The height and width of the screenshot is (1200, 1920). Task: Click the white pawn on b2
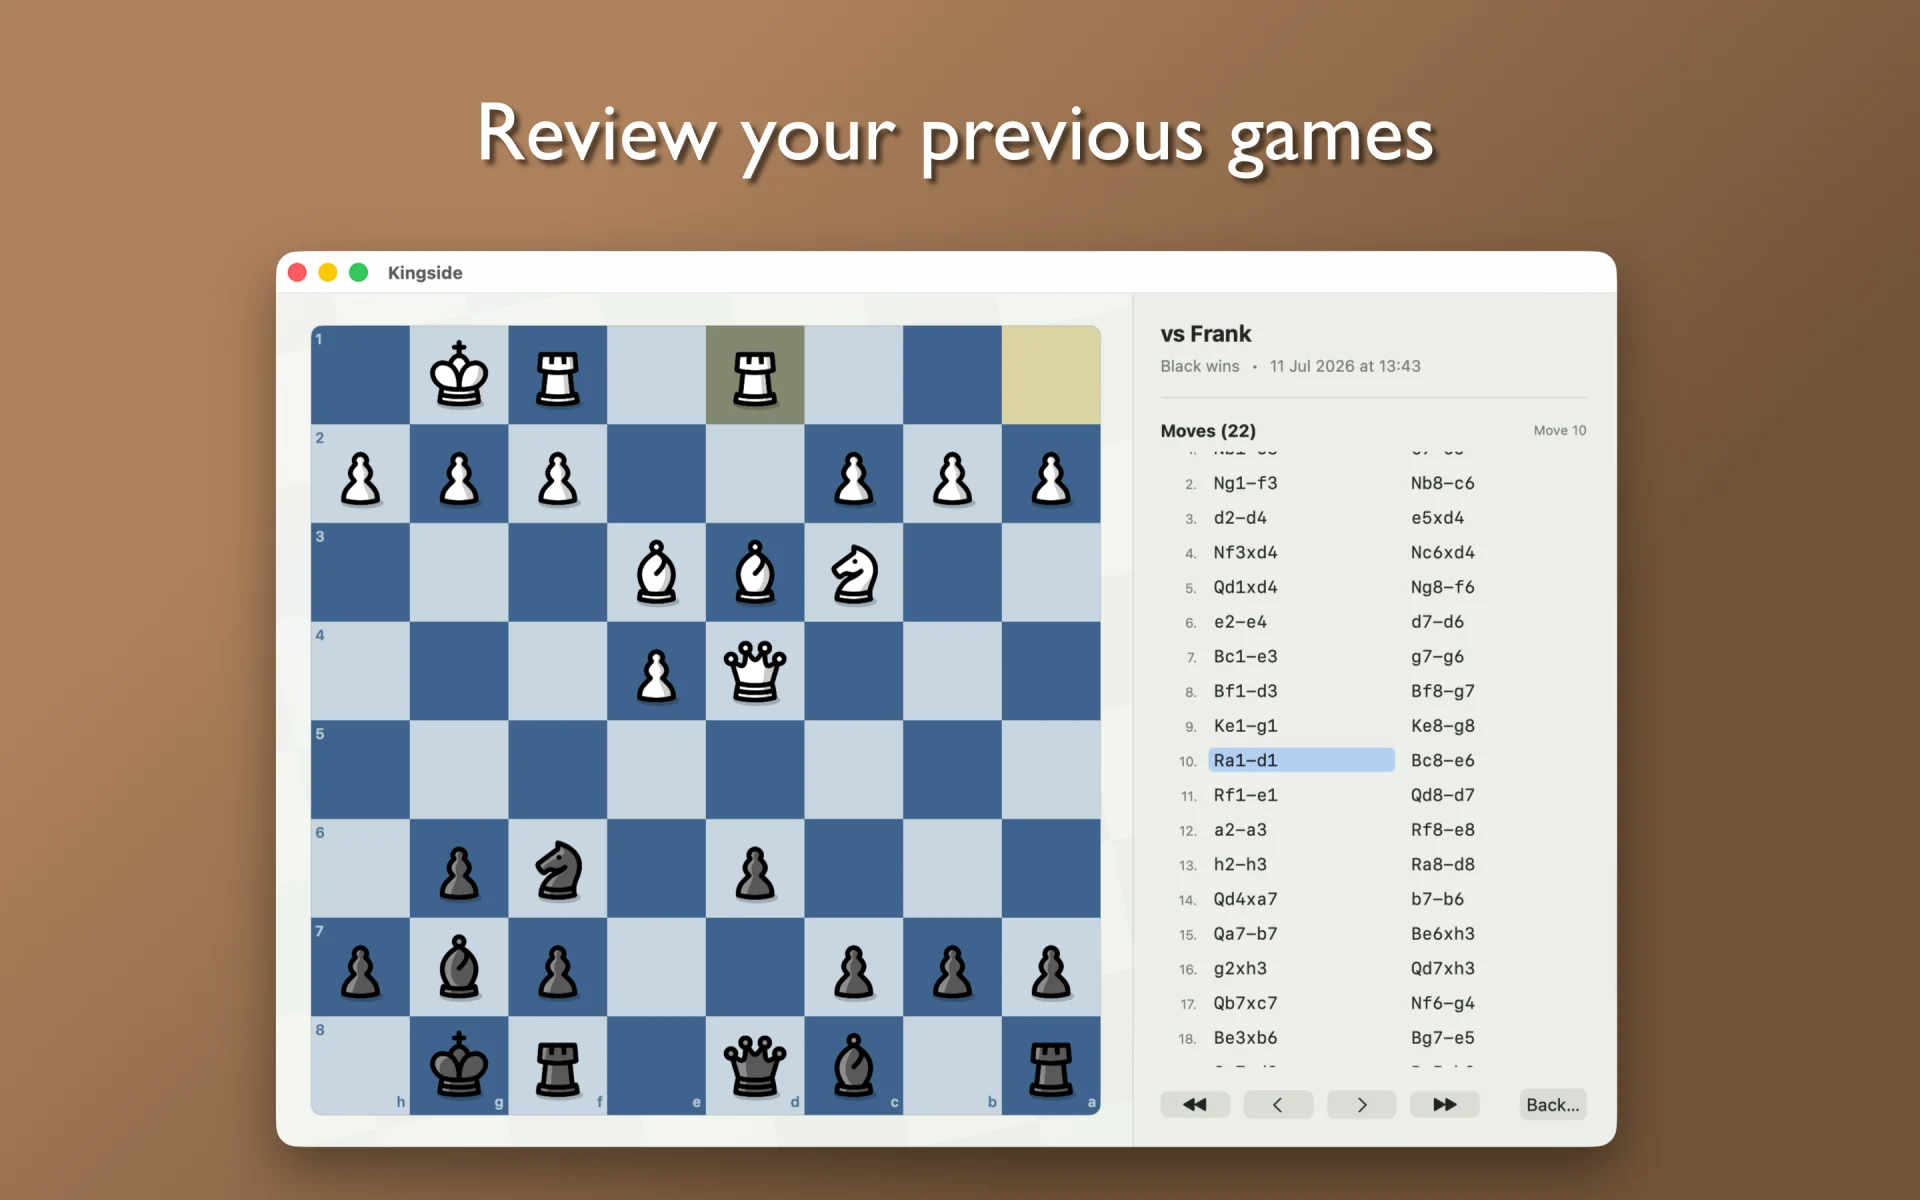coord(952,478)
